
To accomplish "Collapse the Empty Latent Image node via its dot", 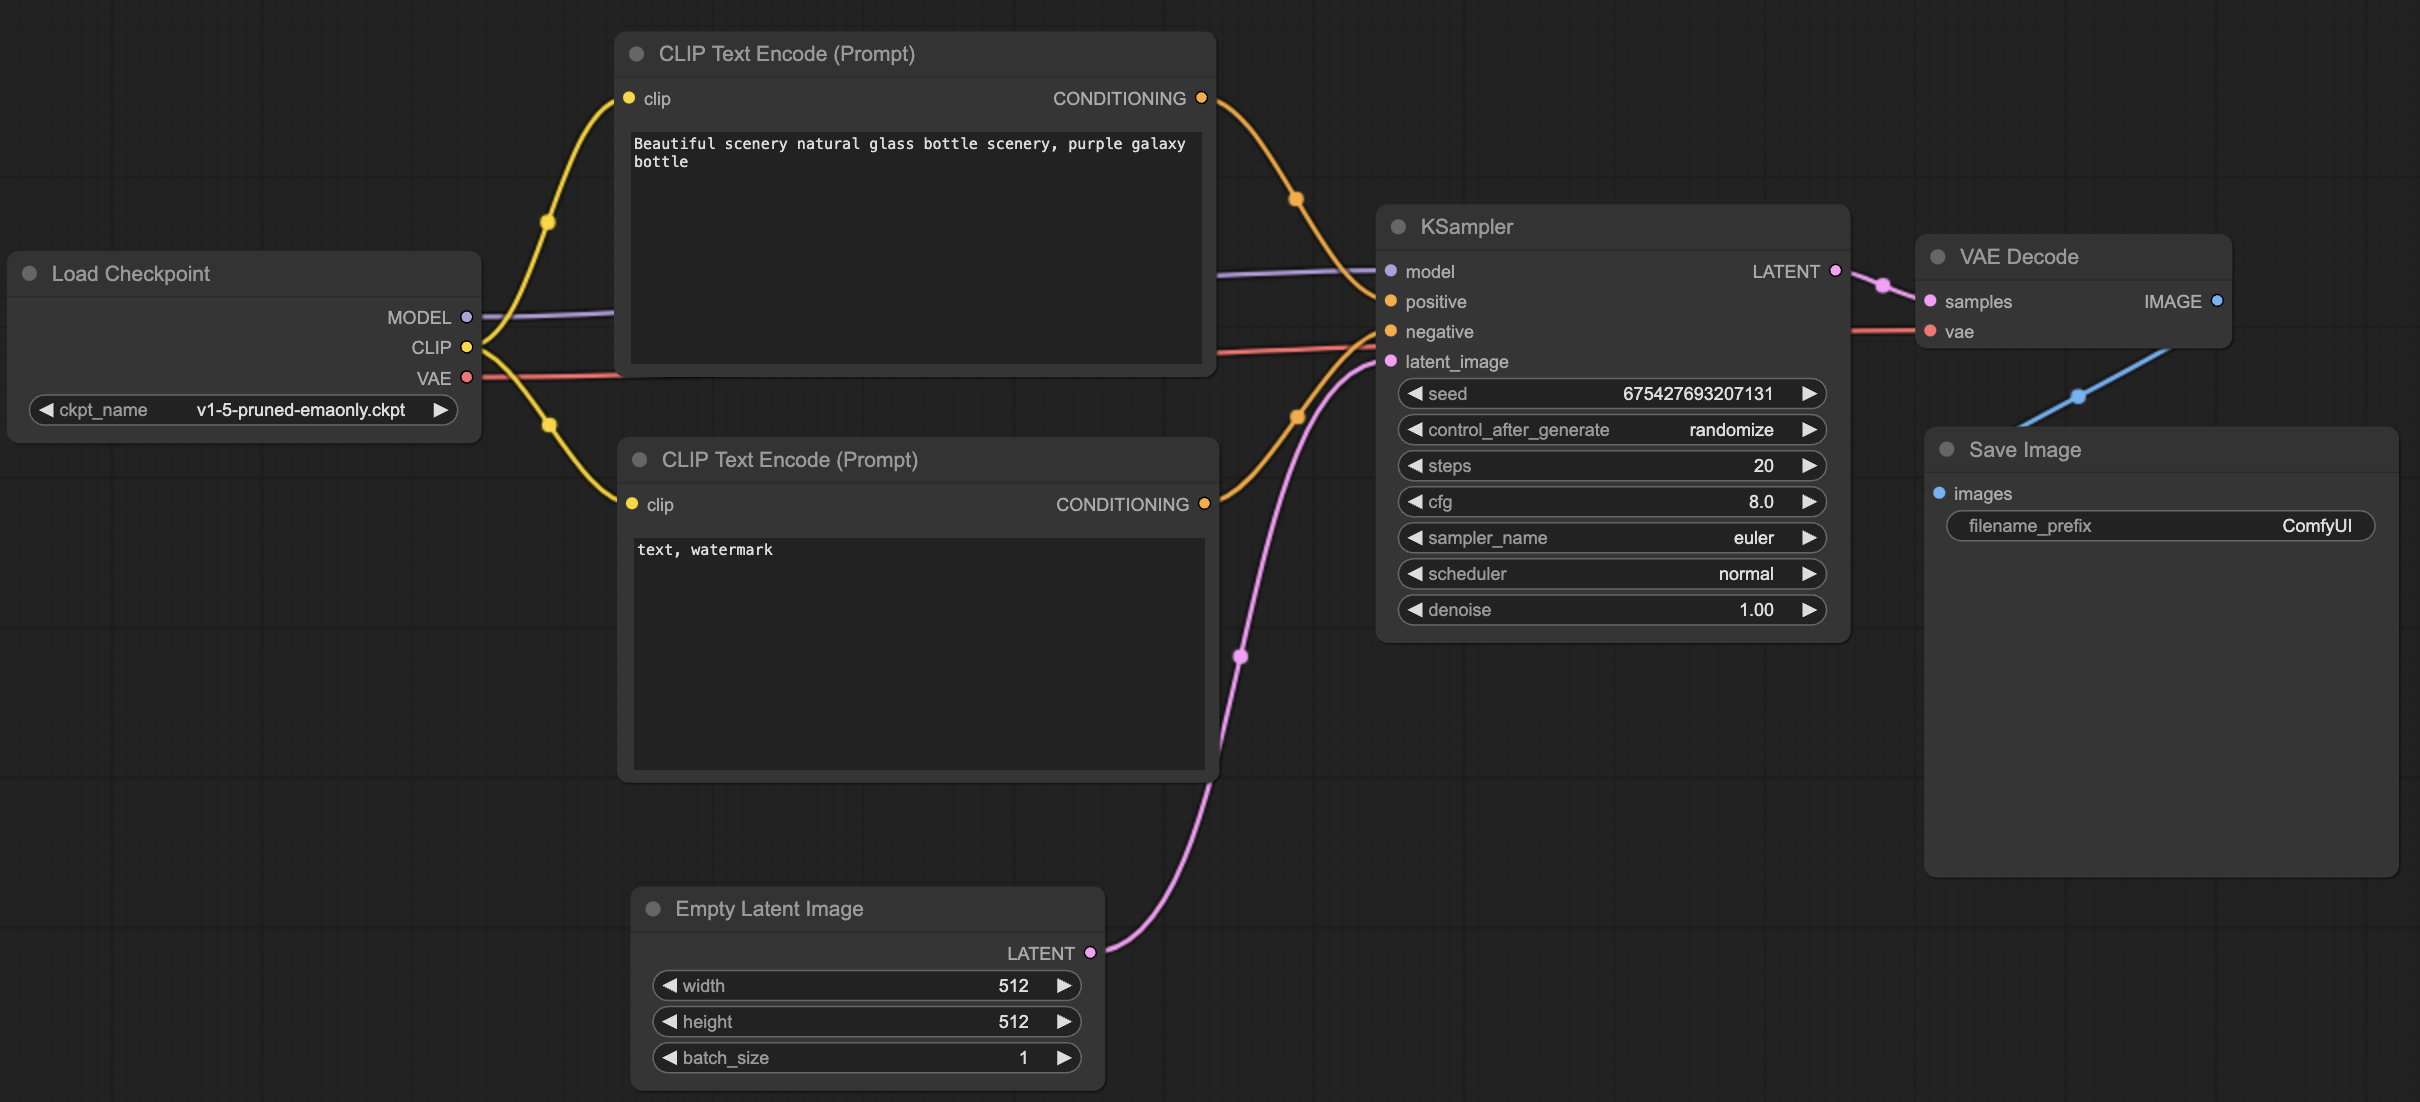I will [653, 909].
